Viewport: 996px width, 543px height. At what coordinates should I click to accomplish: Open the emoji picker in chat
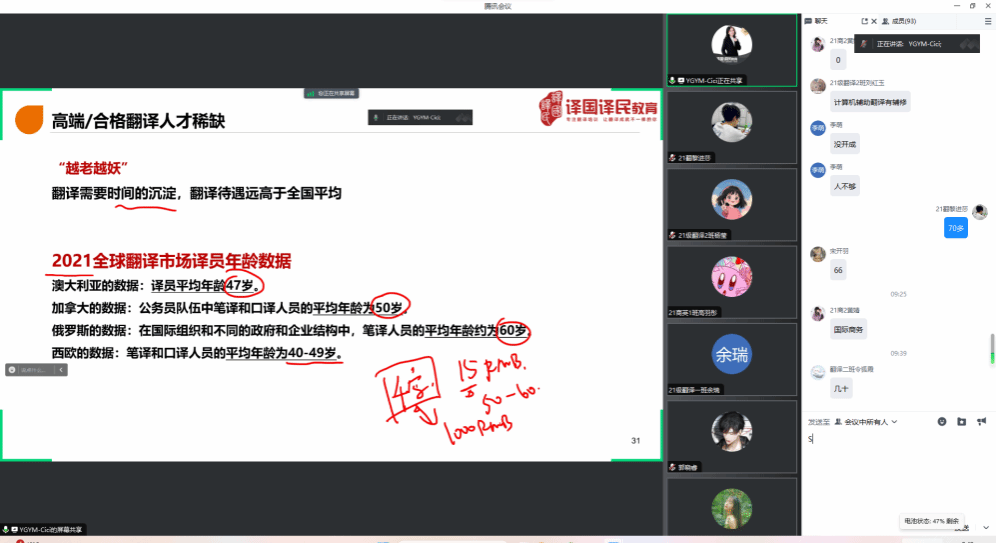(941, 421)
